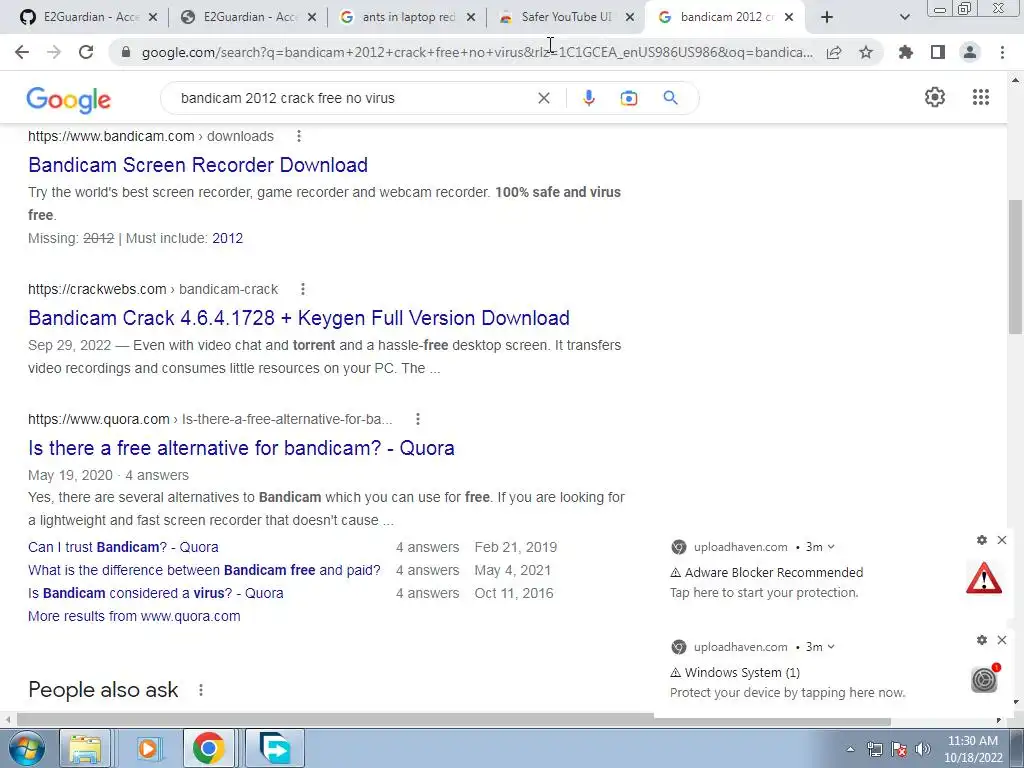1024x768 pixels.
Task: Open settings for Windows System notification
Action: click(982, 640)
